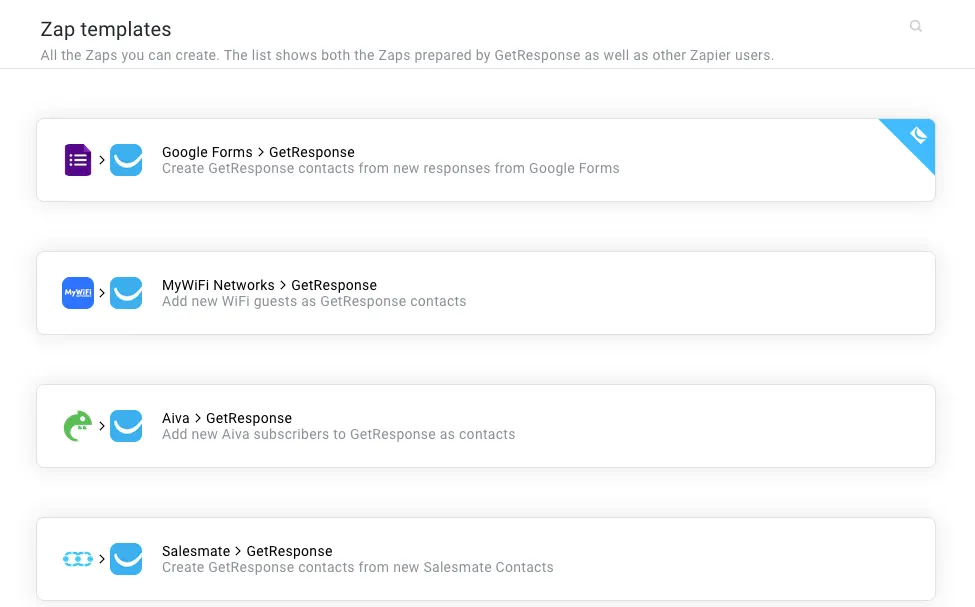Open the search magnifier icon

tap(915, 26)
